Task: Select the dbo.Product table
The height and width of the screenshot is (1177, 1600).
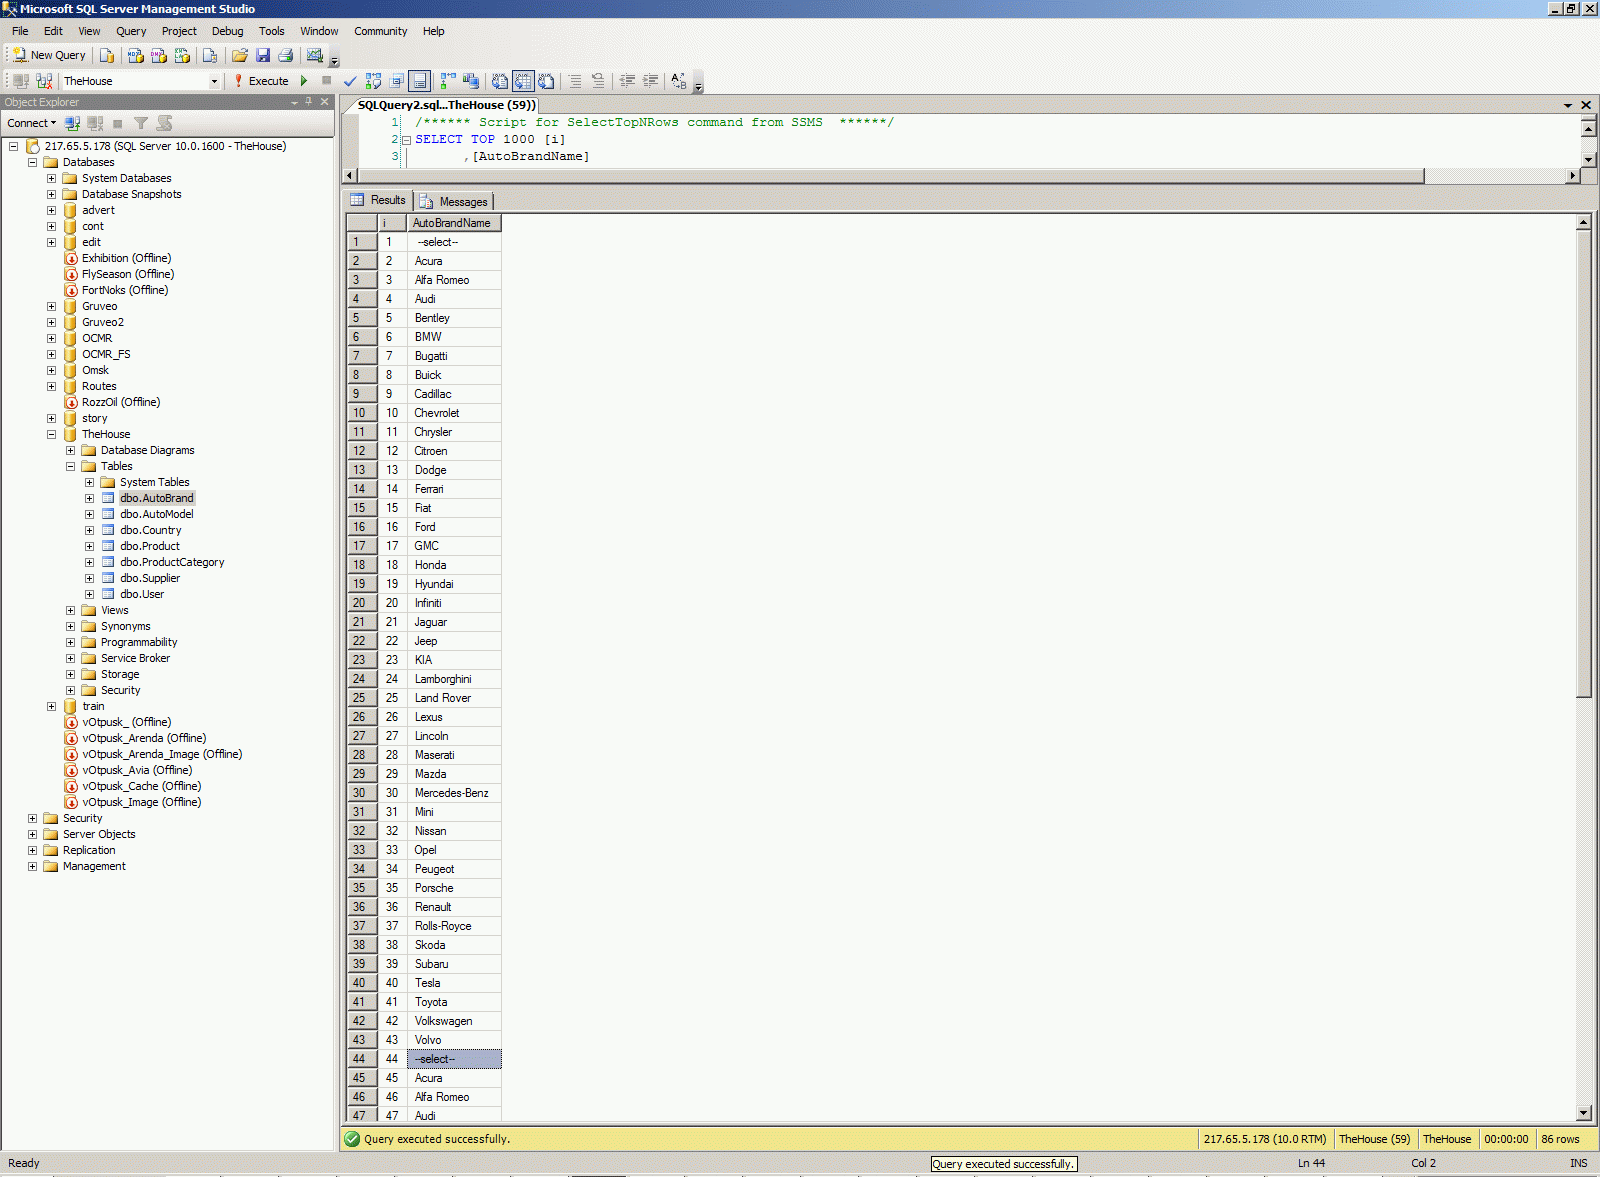Action: pyautogui.click(x=150, y=546)
